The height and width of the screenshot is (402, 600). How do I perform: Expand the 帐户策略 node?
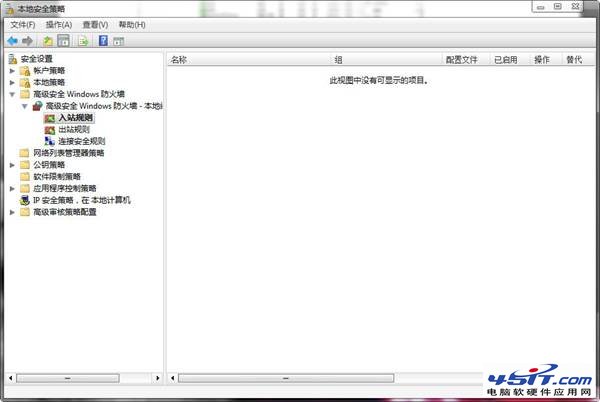coord(12,71)
